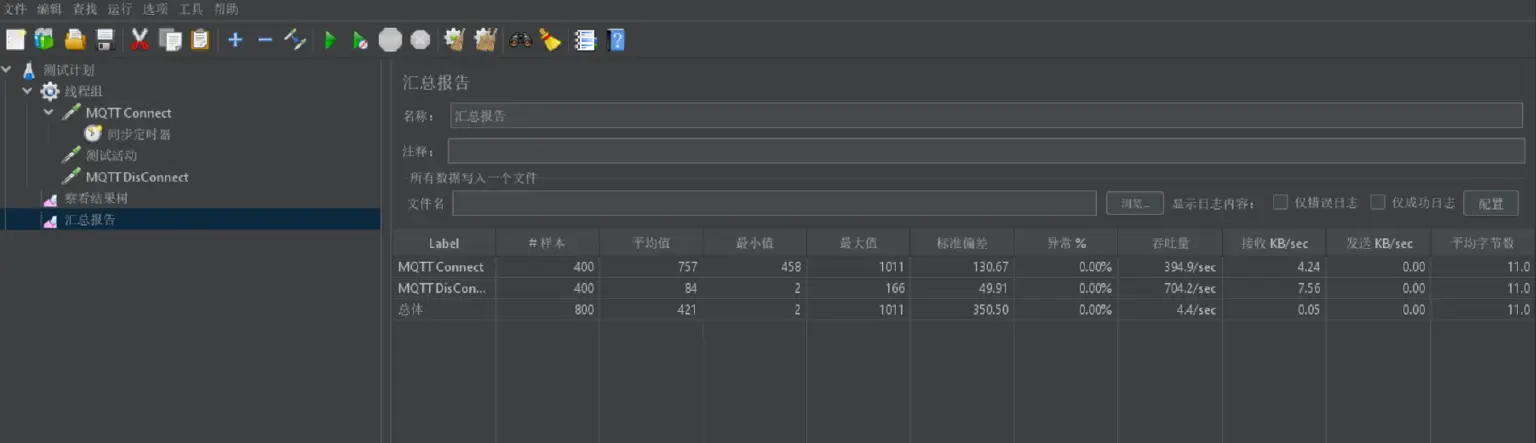The image size is (1536, 443).
Task: Reset search with the broom icon
Action: 550,40
